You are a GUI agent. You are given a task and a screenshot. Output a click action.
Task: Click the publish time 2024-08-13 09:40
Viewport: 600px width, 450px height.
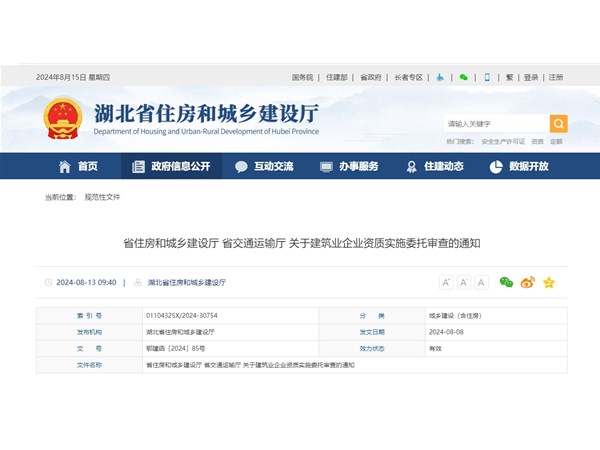point(86,282)
